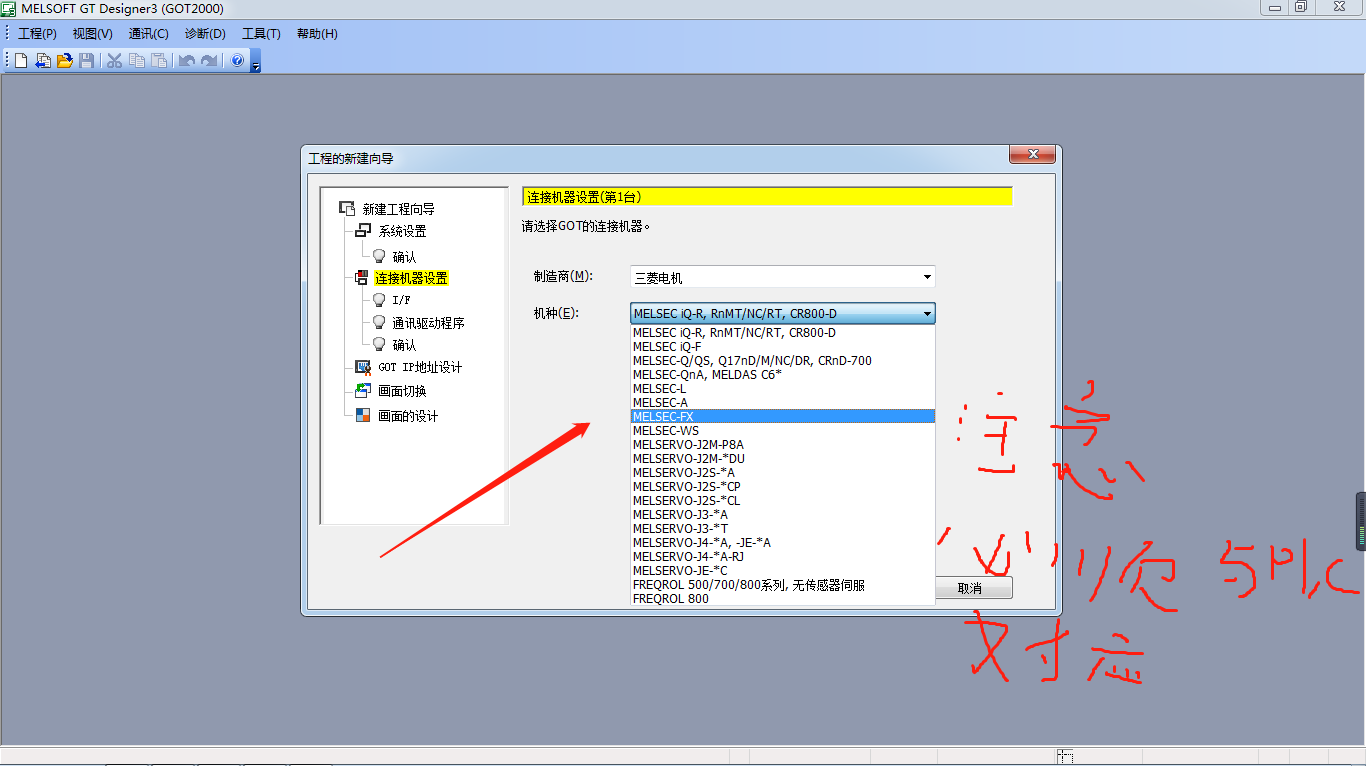Click the GT Designer3 application icon in title bar
Viewport: 1366px width, 766px height.
coord(9,9)
